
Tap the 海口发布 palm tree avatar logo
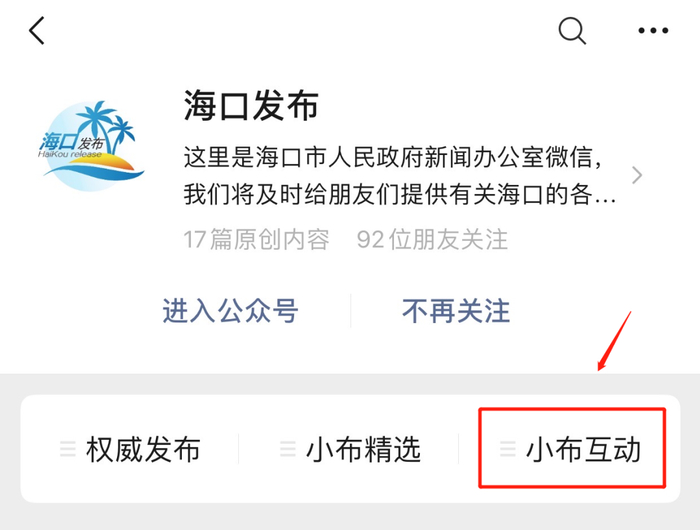[91, 146]
